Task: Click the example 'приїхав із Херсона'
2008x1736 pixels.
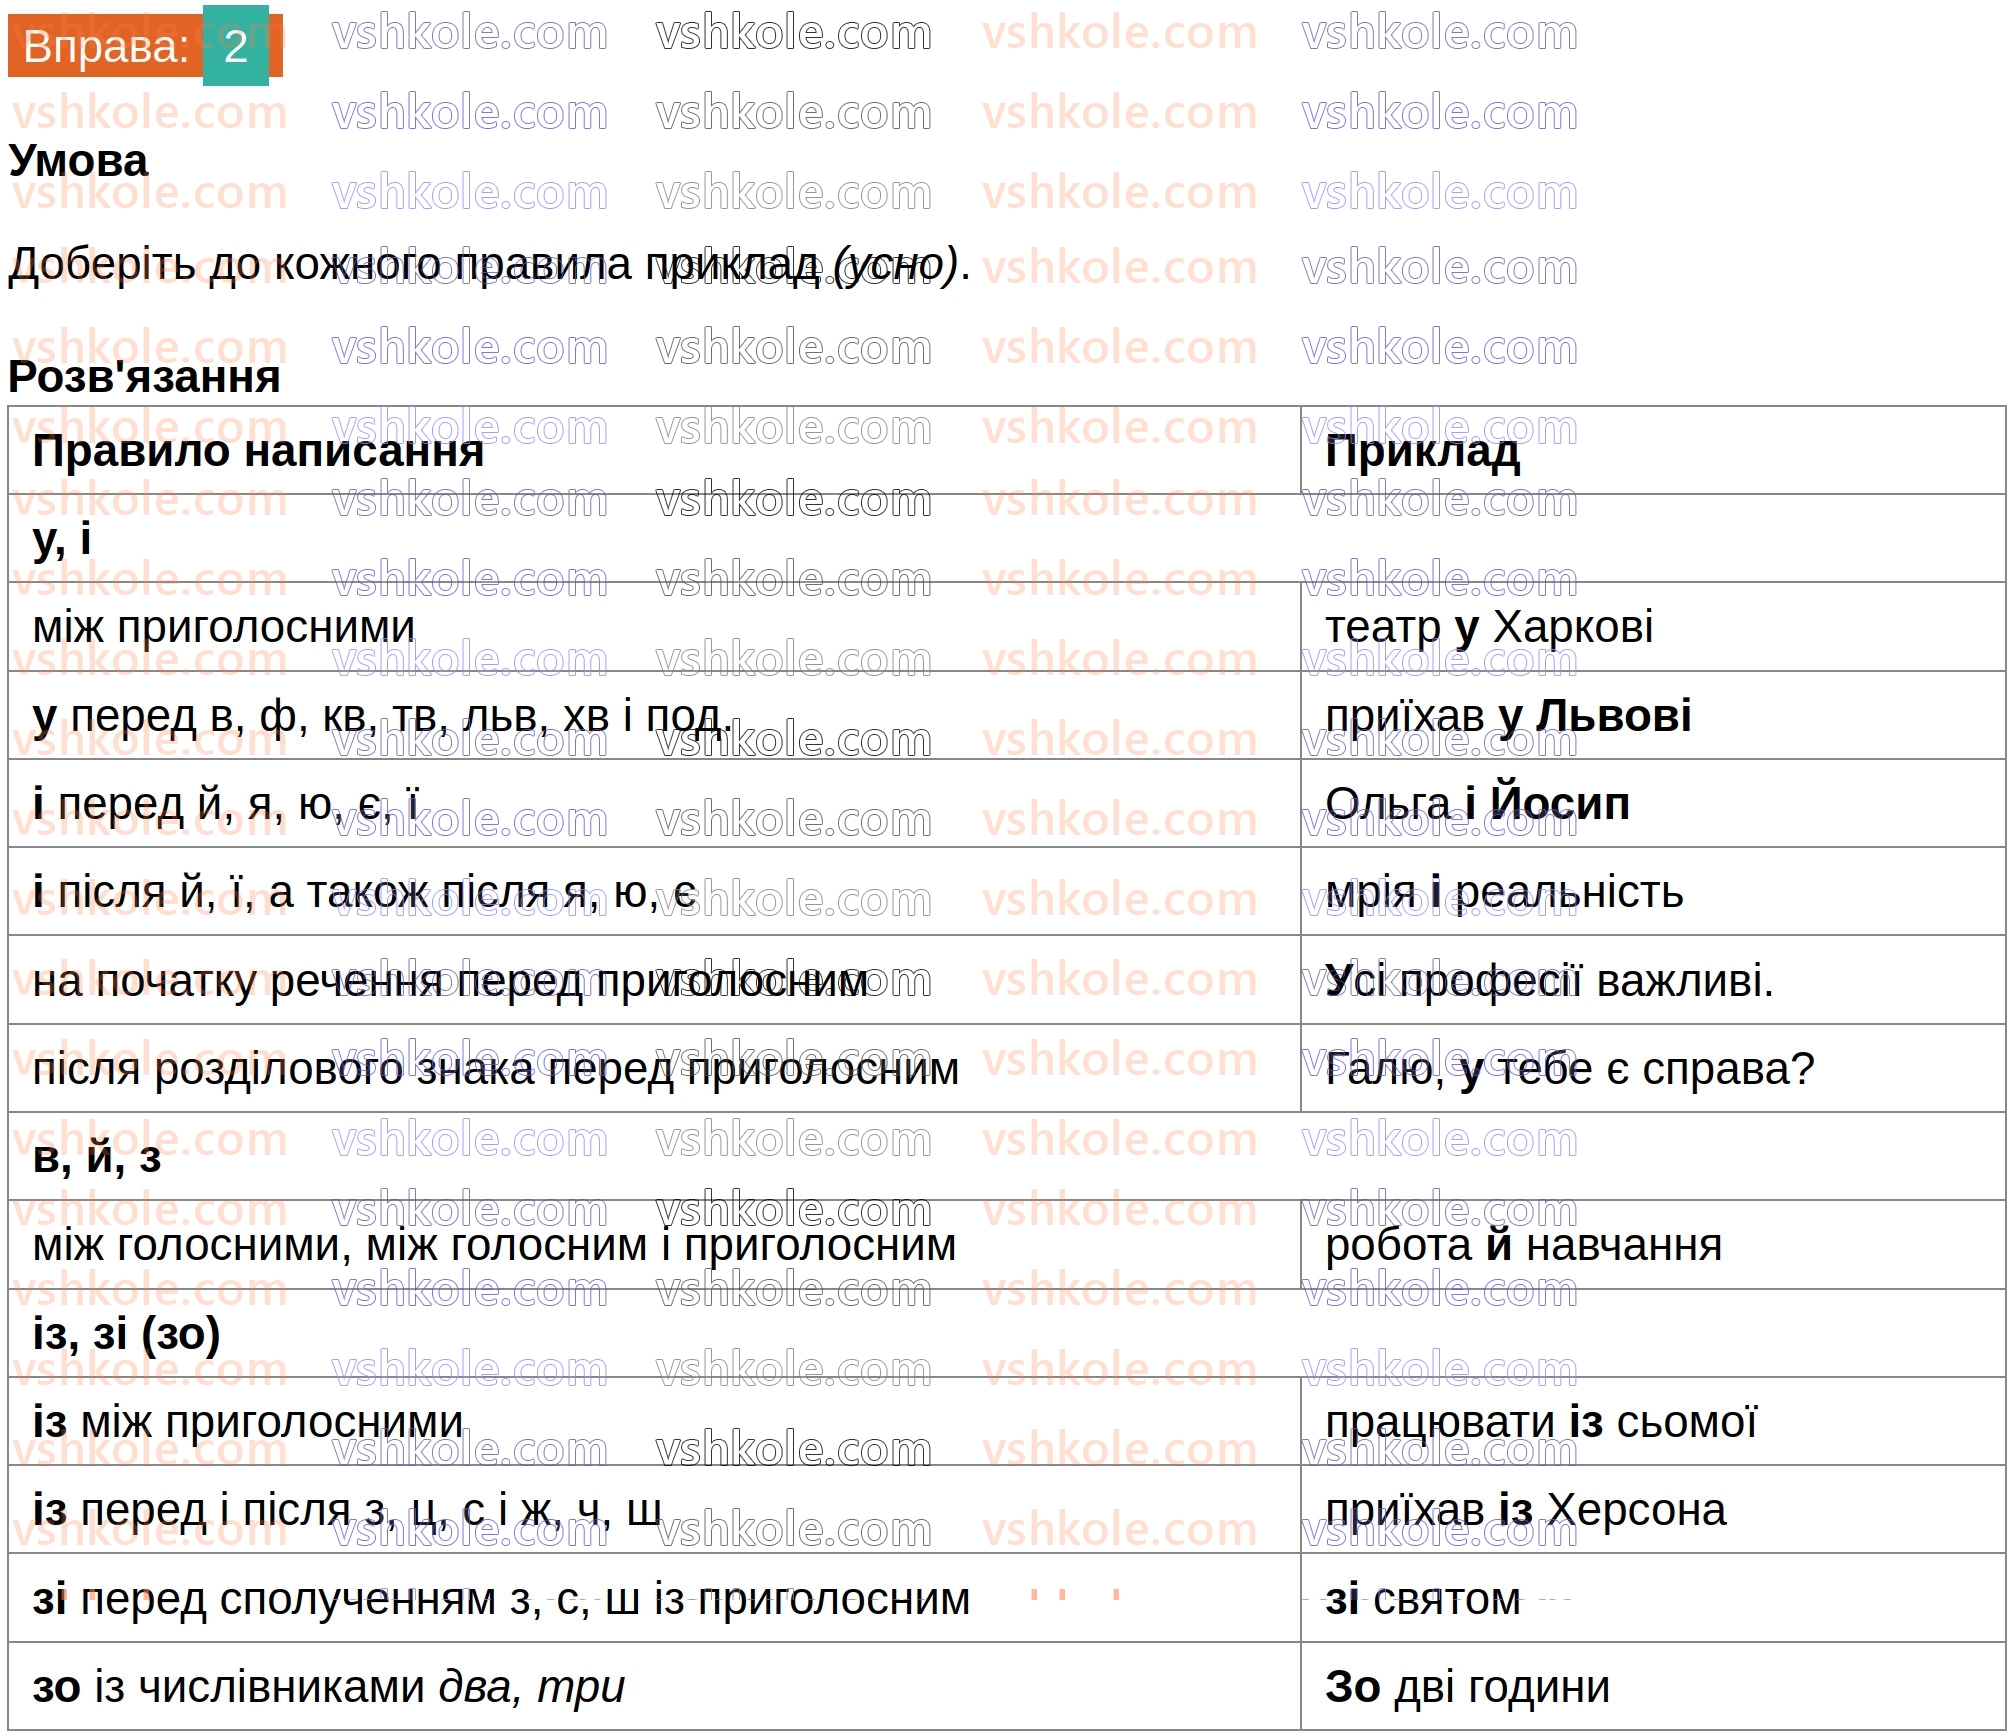Action: tap(1525, 1510)
